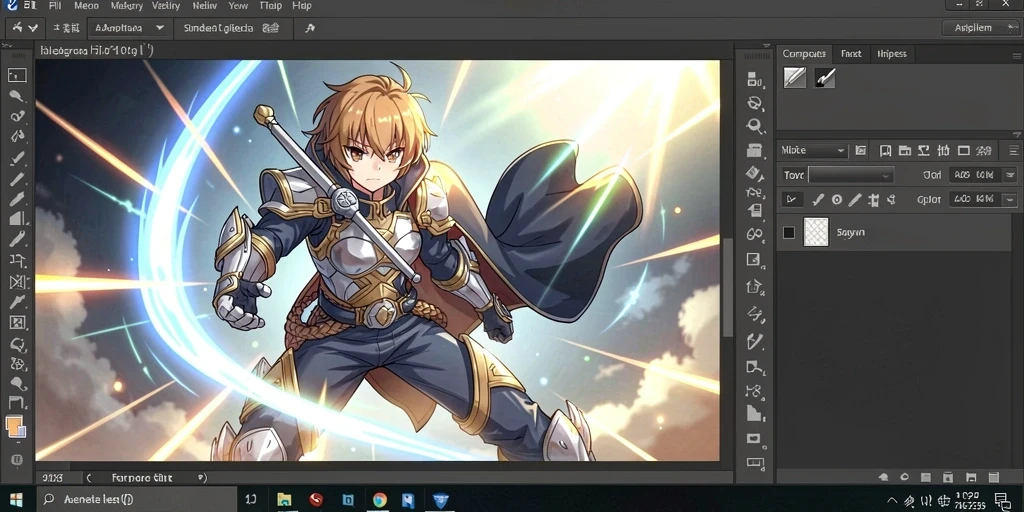This screenshot has height=512, width=1024.
Task: Select the magnifier icon in right tool strip
Action: point(755,126)
